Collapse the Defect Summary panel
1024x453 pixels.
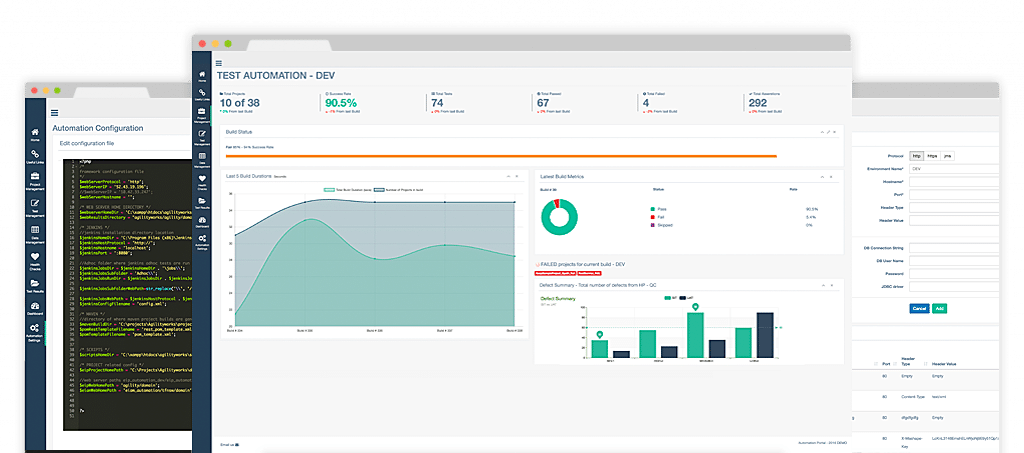(821, 284)
